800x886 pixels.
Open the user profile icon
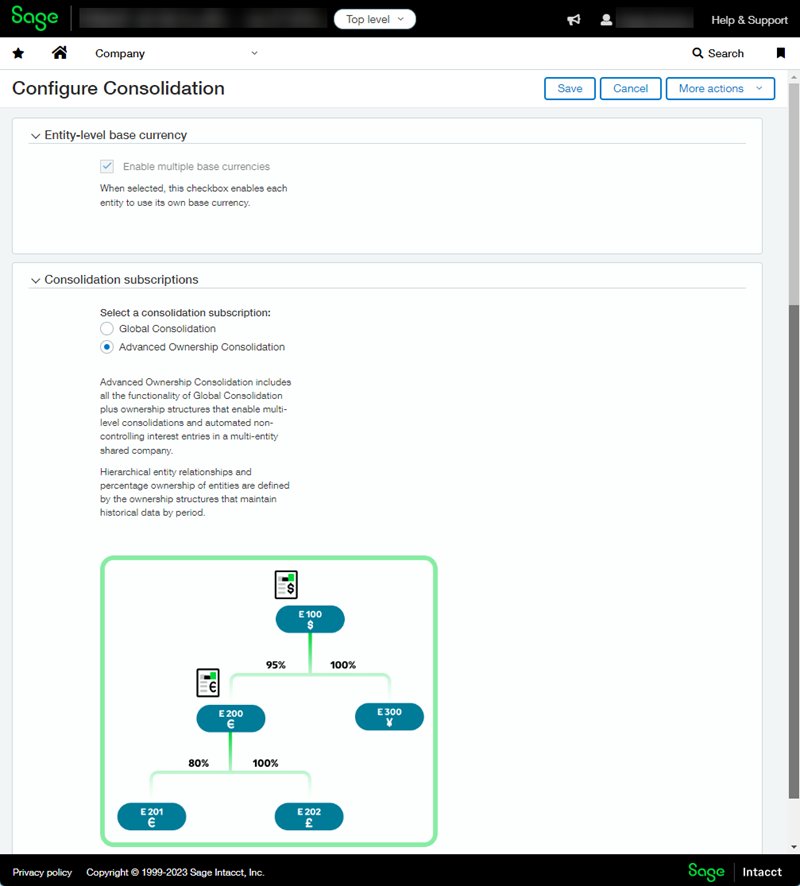coord(606,18)
